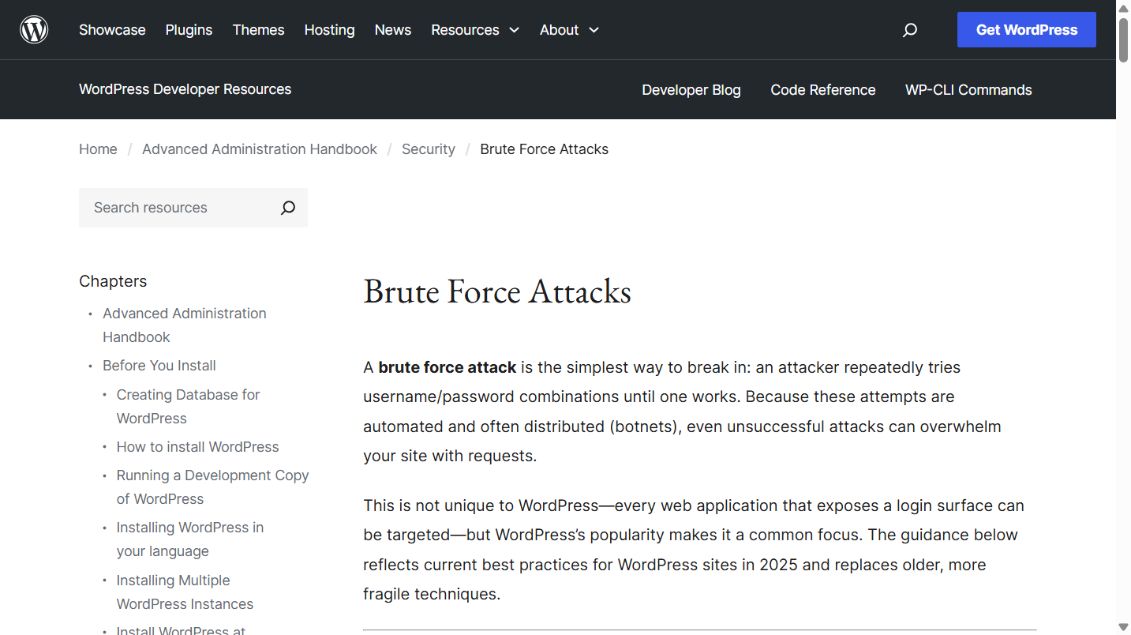Click the page's vertical scrollbar thumb
This screenshot has height=635, width=1131.
(x=1123, y=39)
